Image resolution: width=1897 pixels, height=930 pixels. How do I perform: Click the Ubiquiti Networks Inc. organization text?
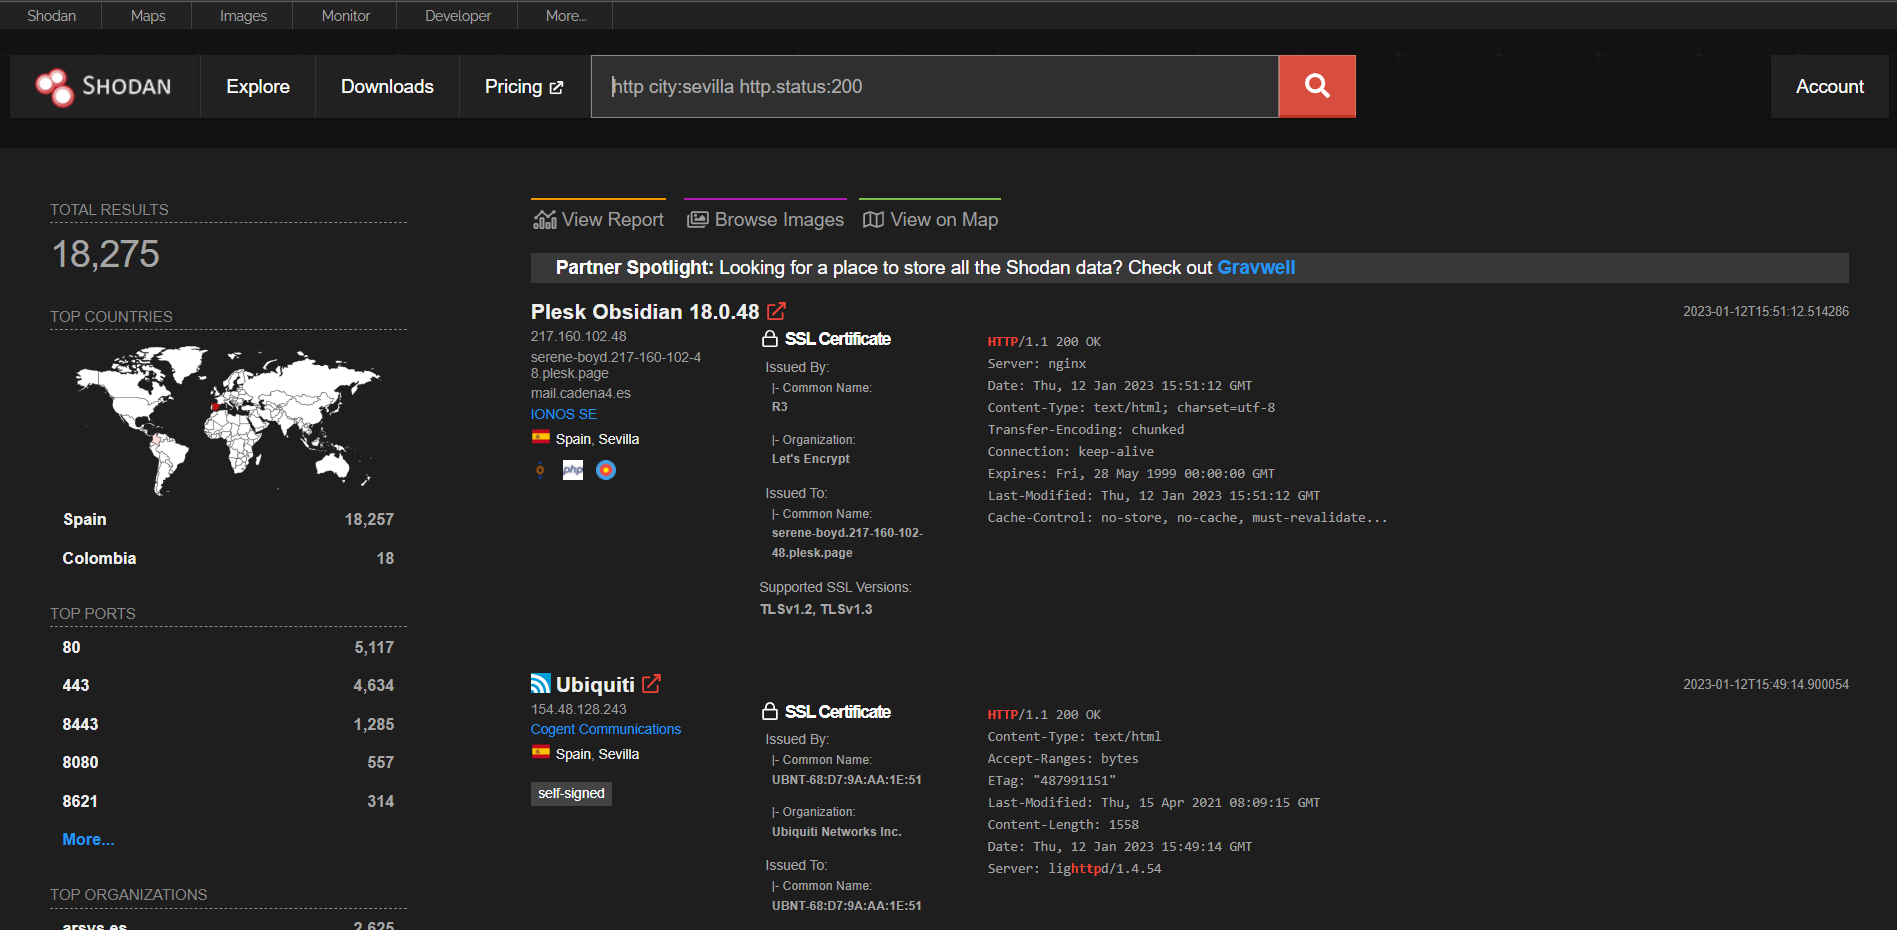coord(837,832)
